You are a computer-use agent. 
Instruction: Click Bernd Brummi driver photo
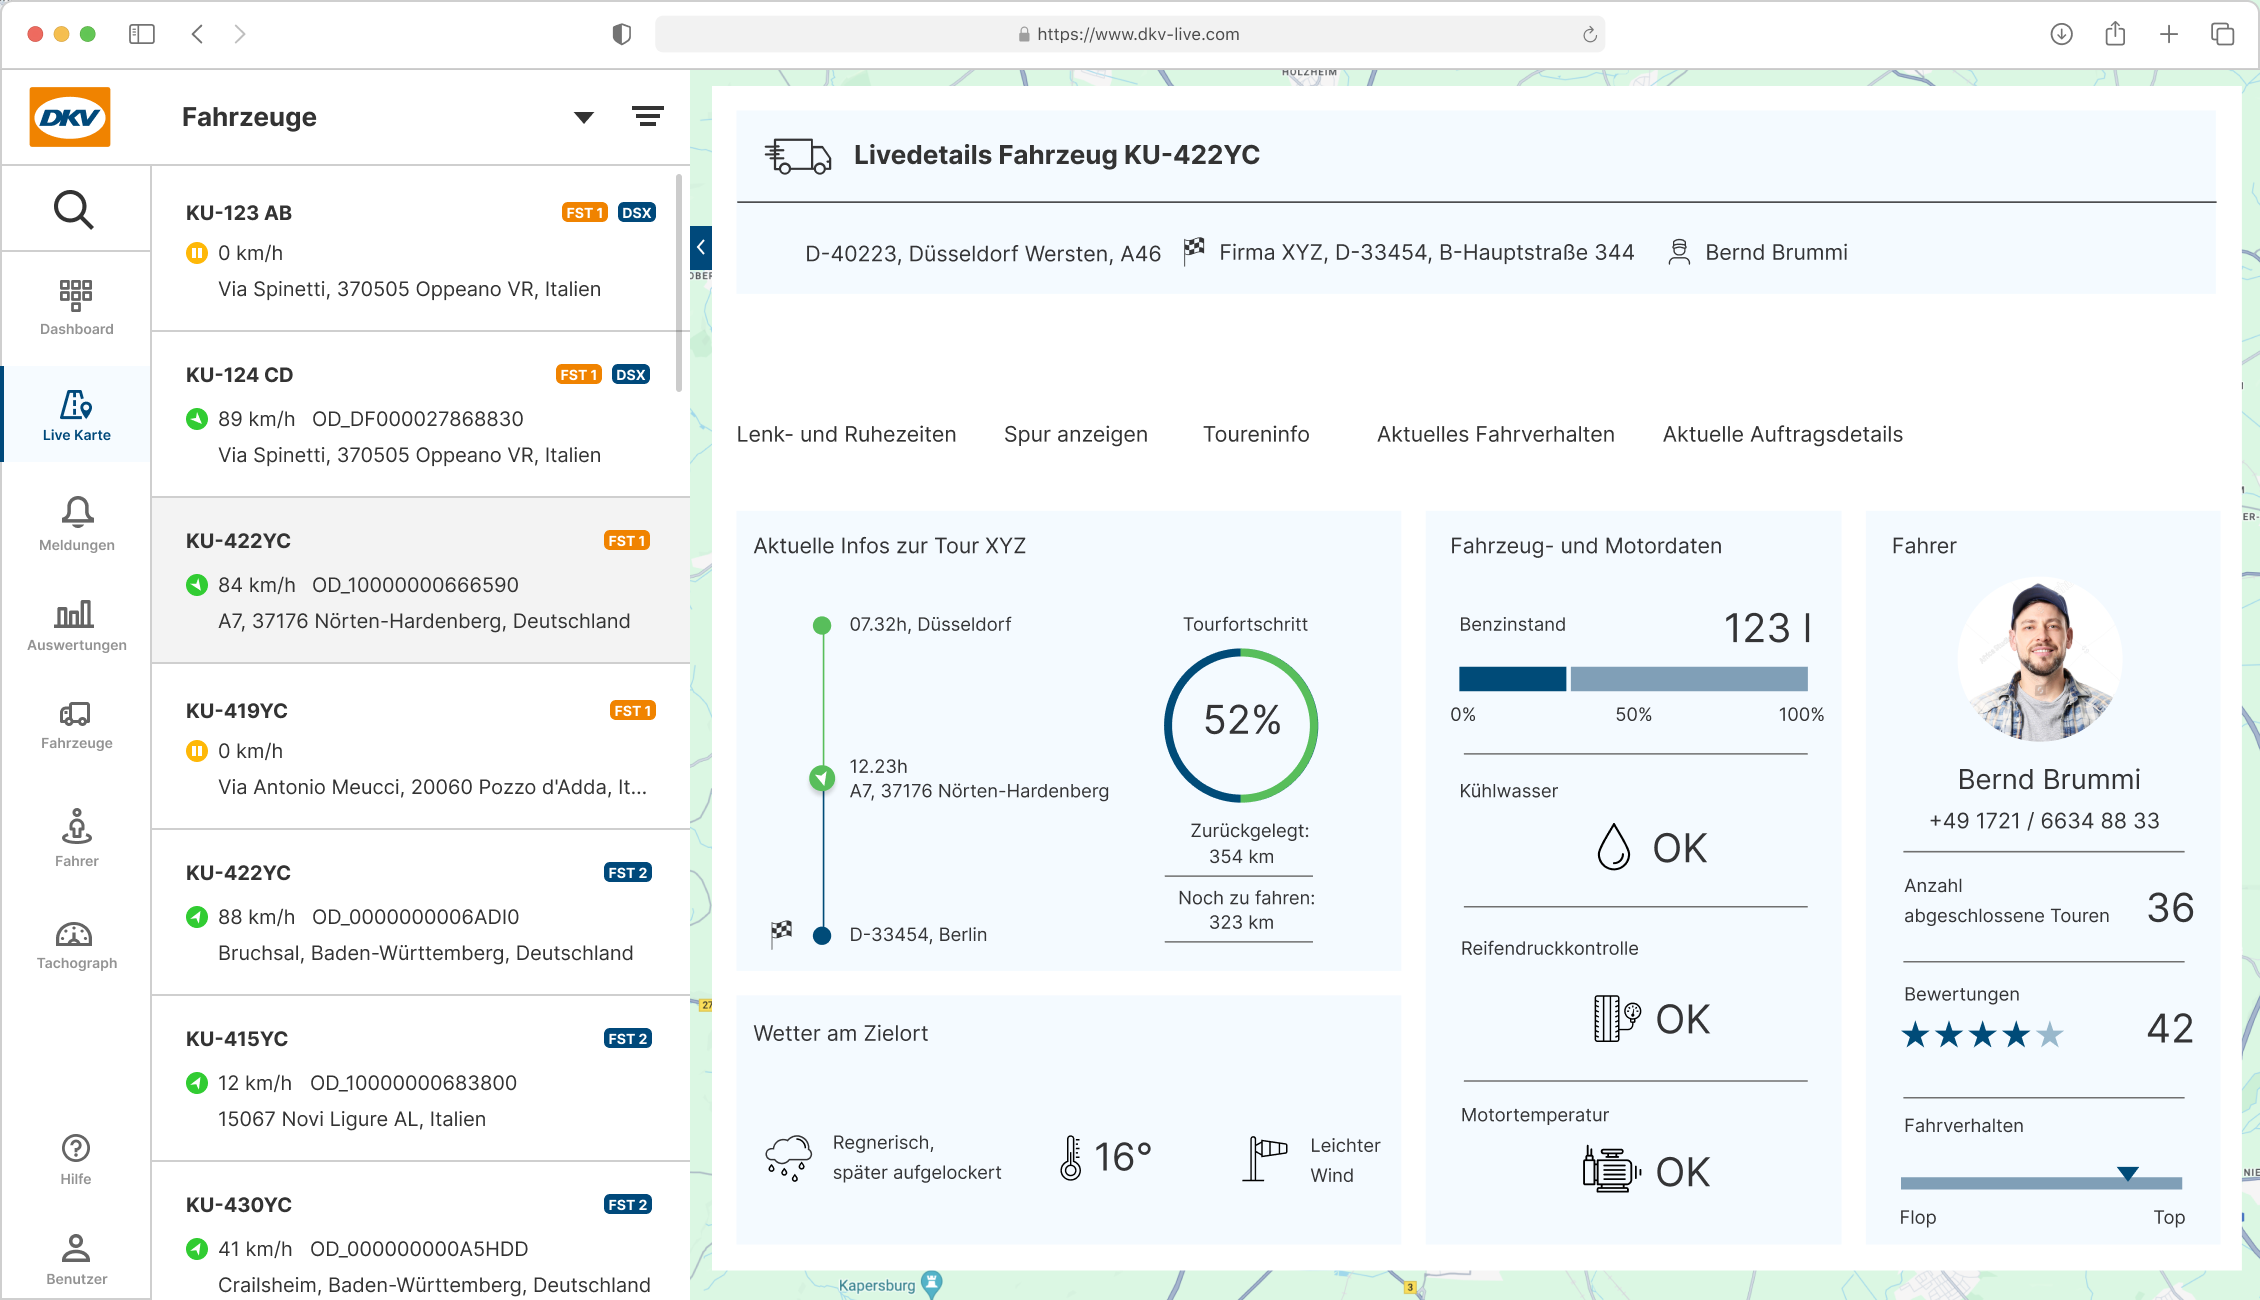pos(2040,660)
